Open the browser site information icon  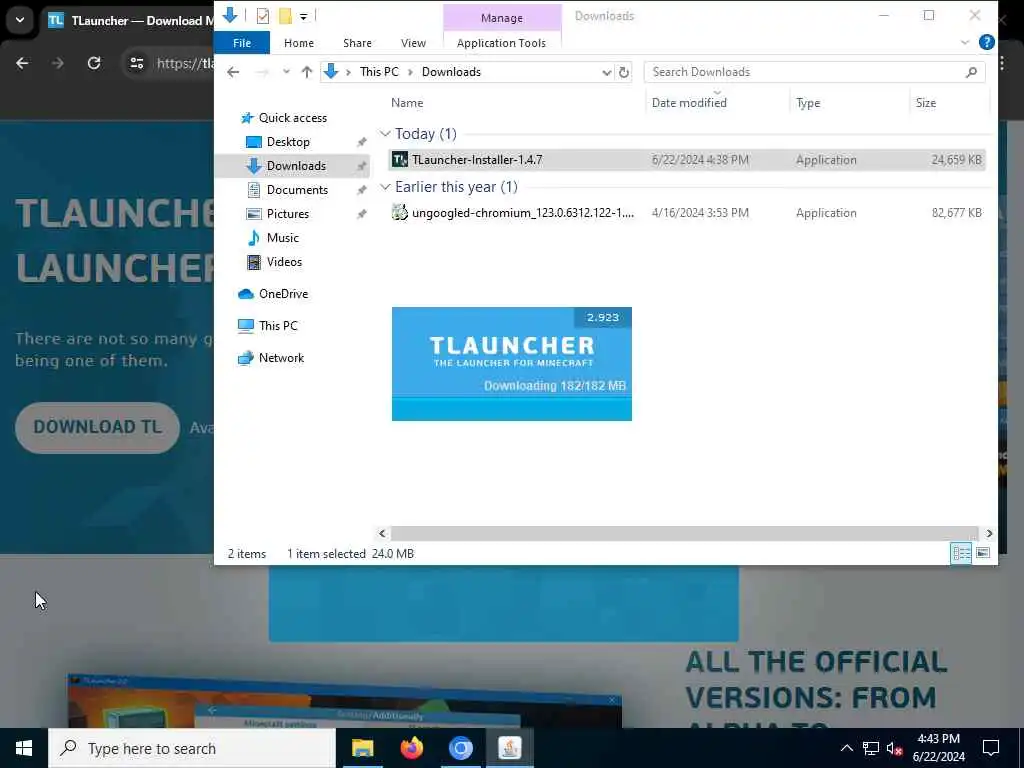point(136,63)
